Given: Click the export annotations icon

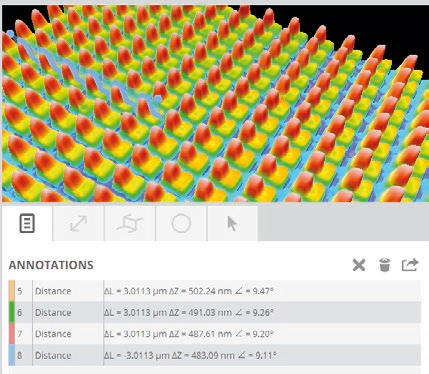Looking at the screenshot, I should point(410,265).
